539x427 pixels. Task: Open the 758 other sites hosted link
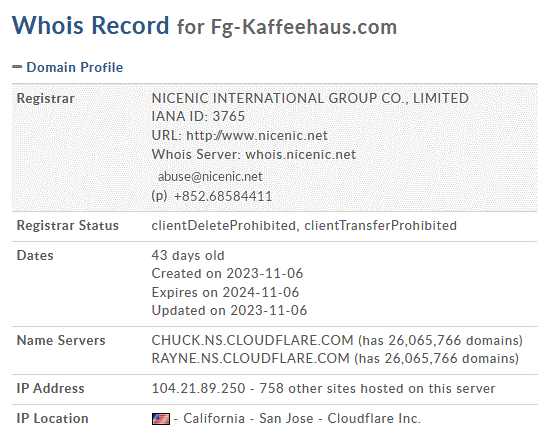pos(377,388)
